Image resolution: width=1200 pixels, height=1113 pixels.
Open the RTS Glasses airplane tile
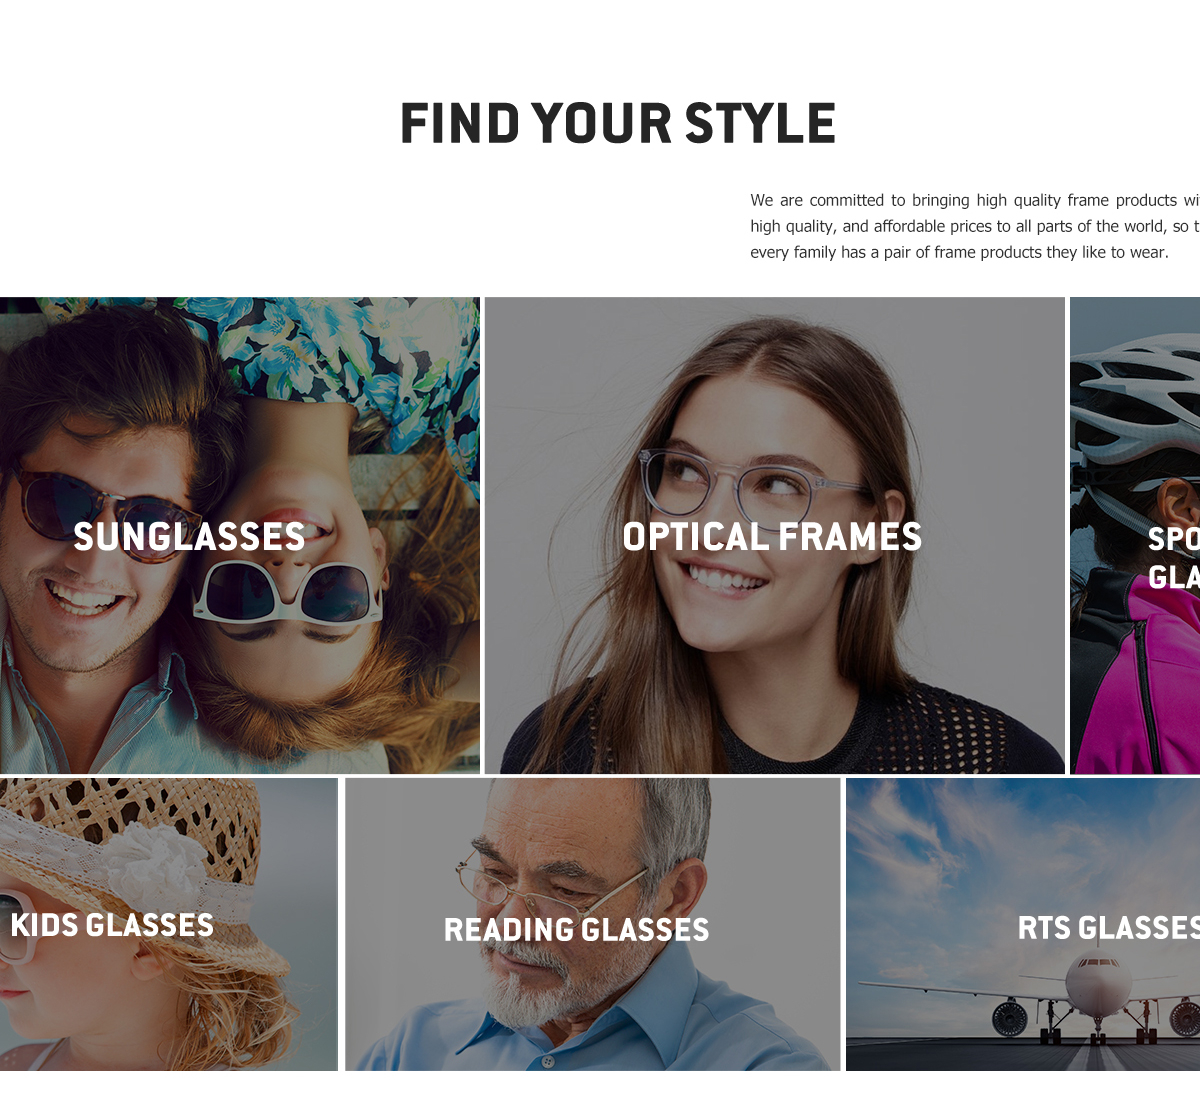pos(1023,925)
